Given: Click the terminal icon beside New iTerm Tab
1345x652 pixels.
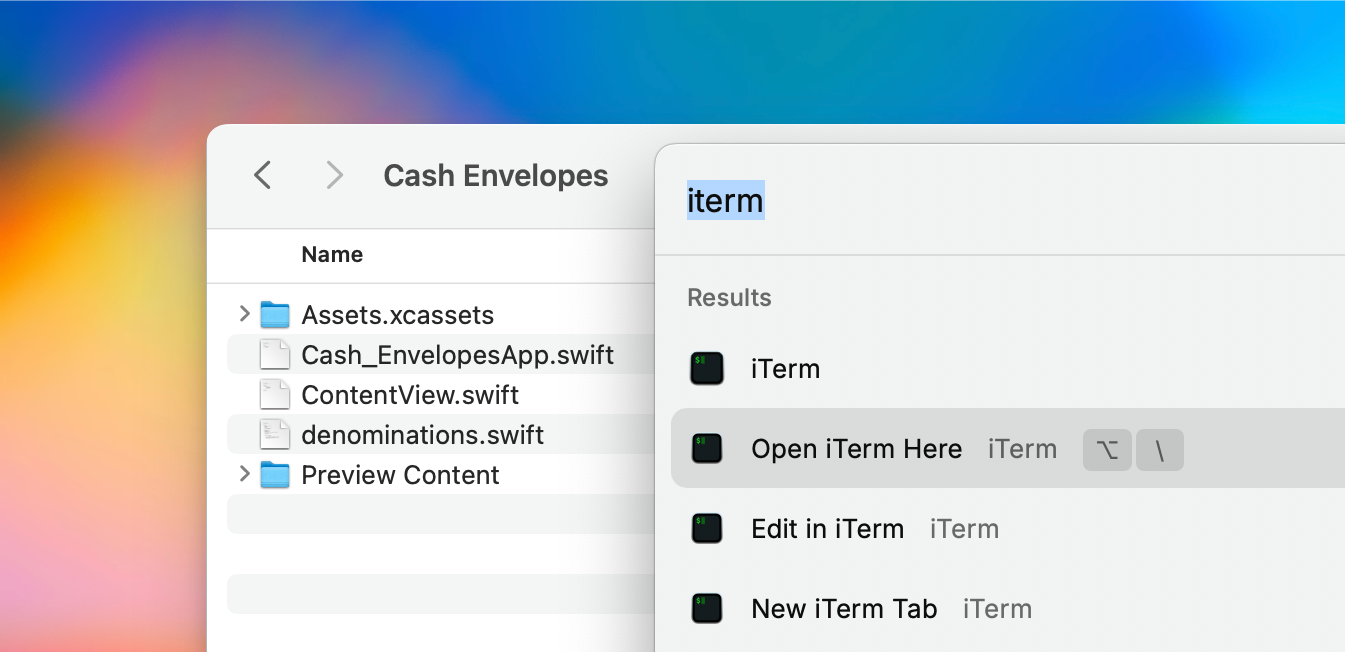Looking at the screenshot, I should click(x=707, y=608).
